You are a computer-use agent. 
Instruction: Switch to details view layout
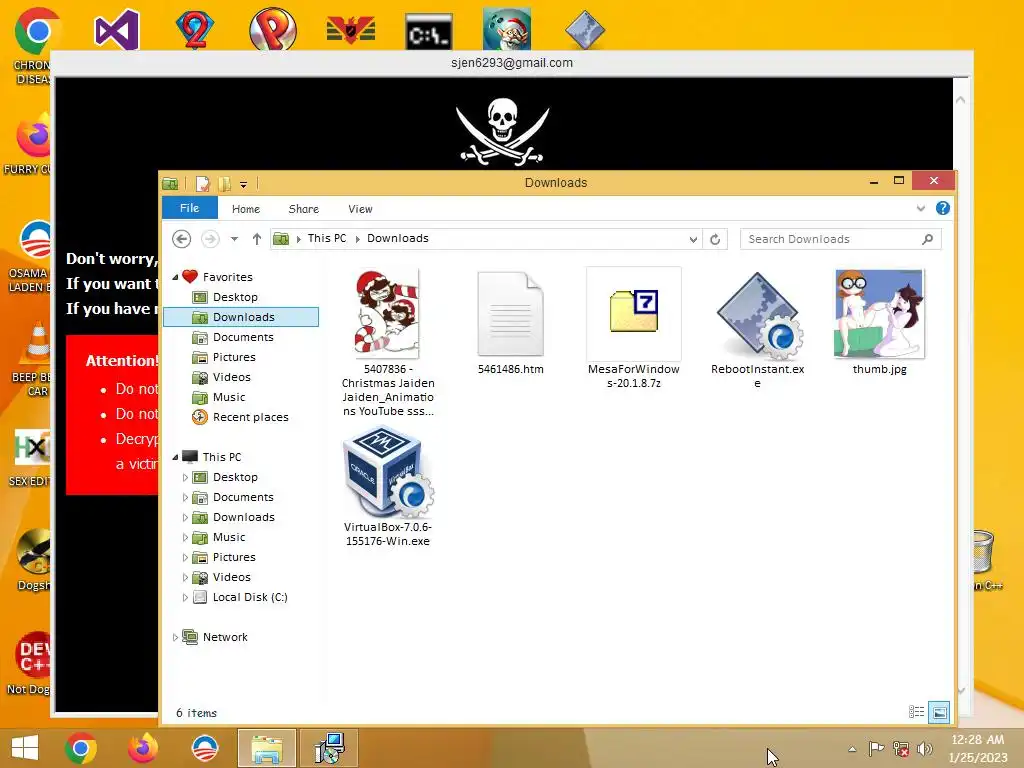pyautogui.click(x=916, y=712)
